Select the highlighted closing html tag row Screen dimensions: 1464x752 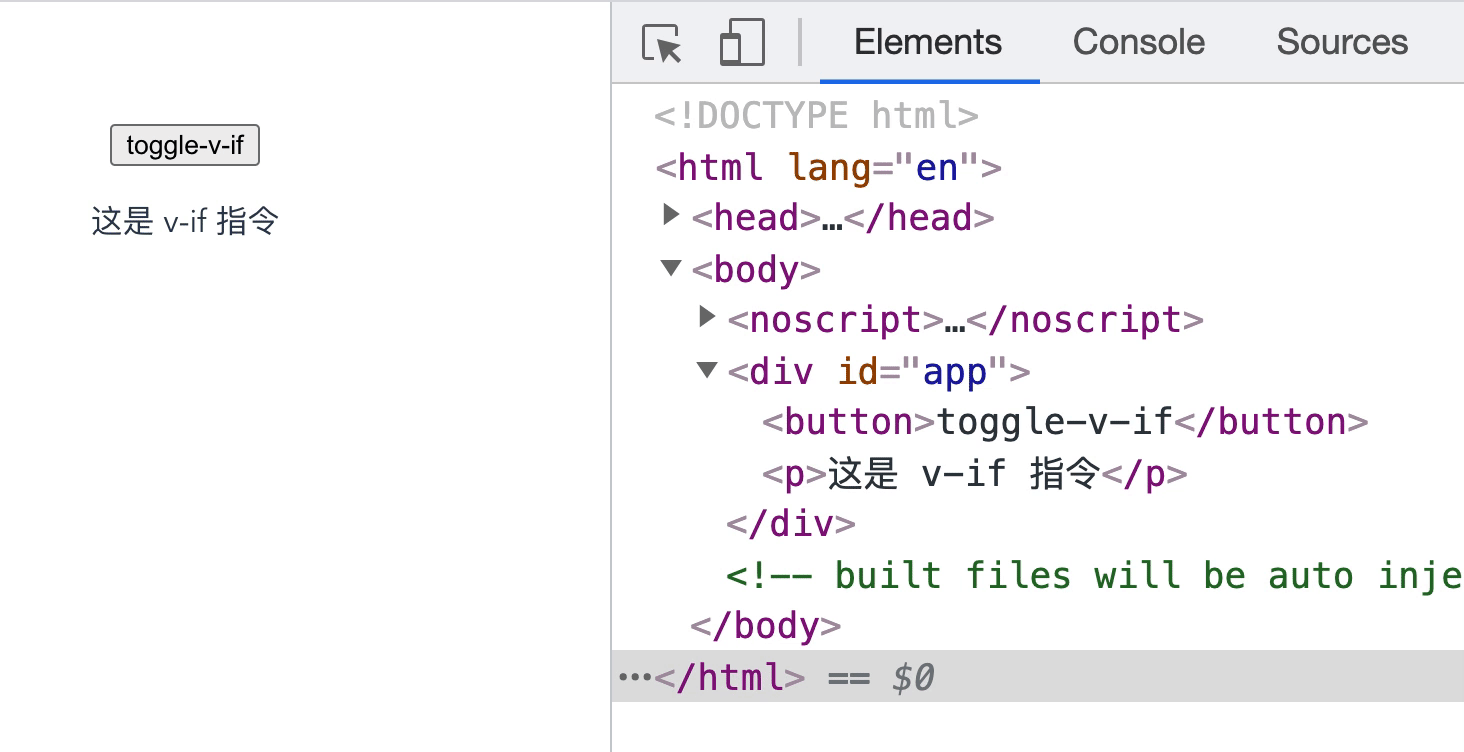pos(1038,677)
